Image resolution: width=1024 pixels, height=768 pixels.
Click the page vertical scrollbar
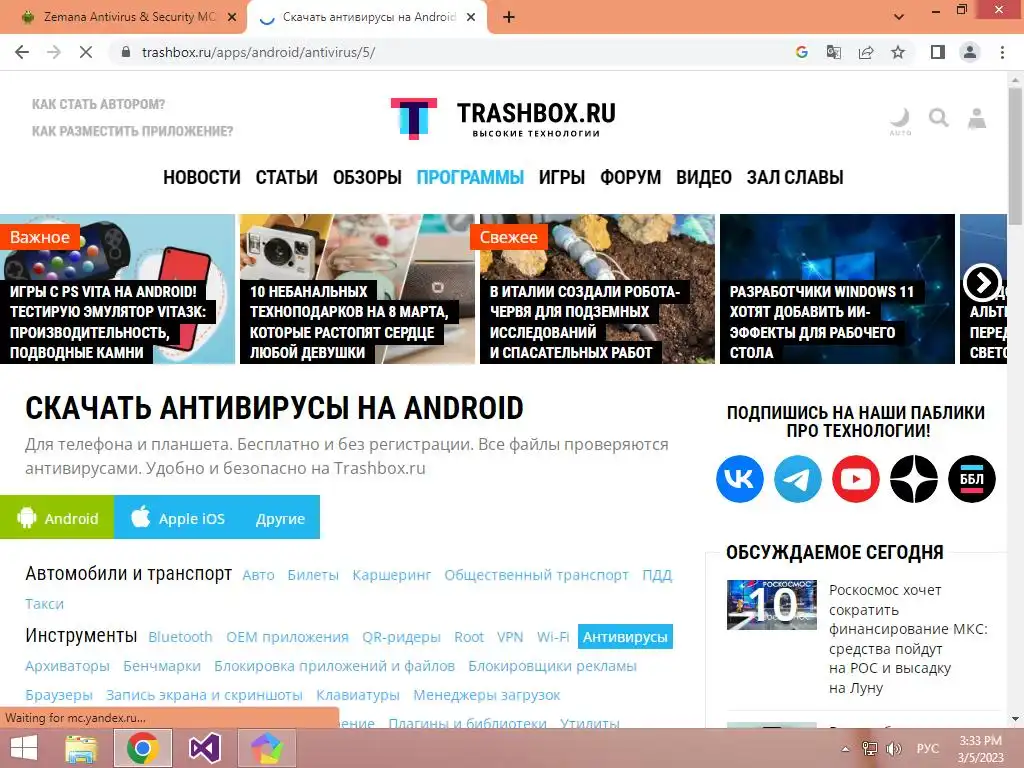[1015, 155]
